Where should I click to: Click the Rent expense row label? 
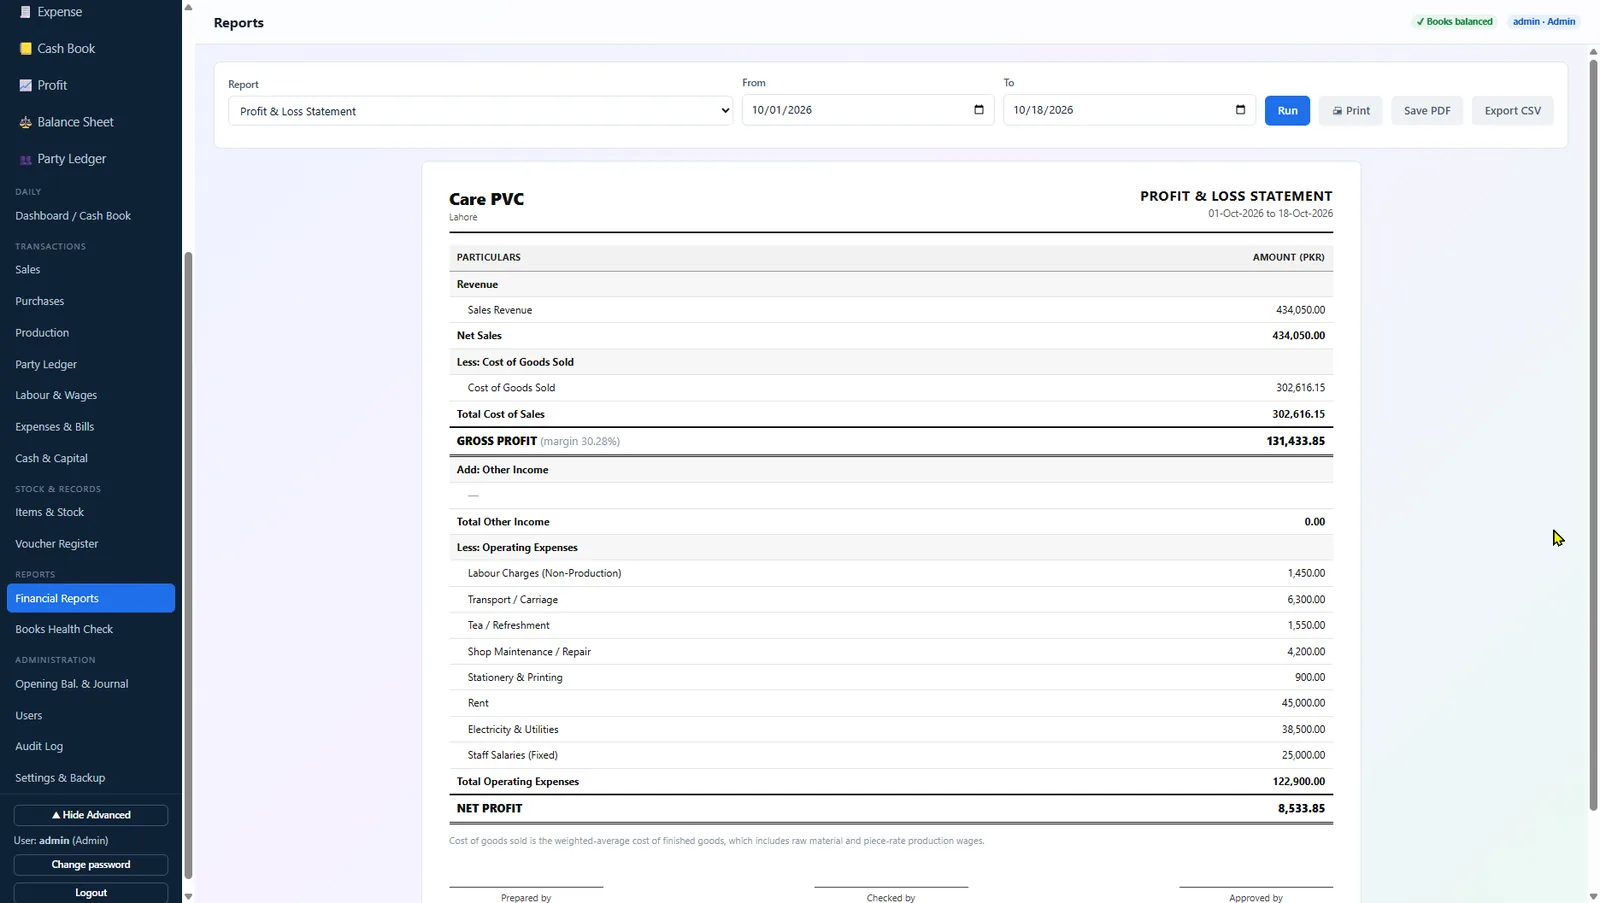478,703
